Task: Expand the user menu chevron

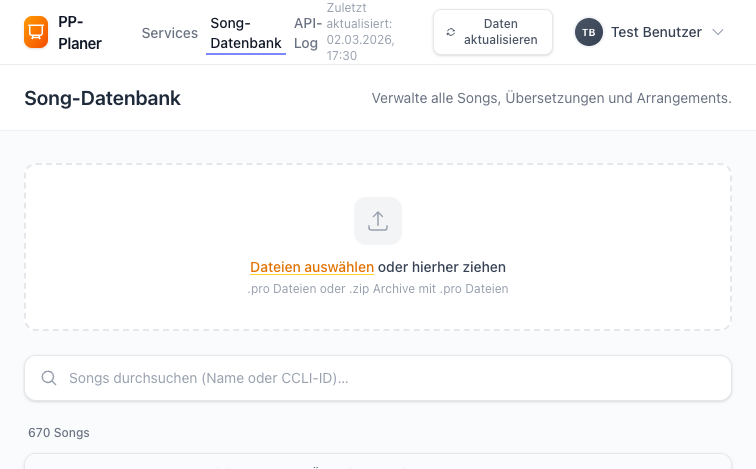Action: [717, 32]
